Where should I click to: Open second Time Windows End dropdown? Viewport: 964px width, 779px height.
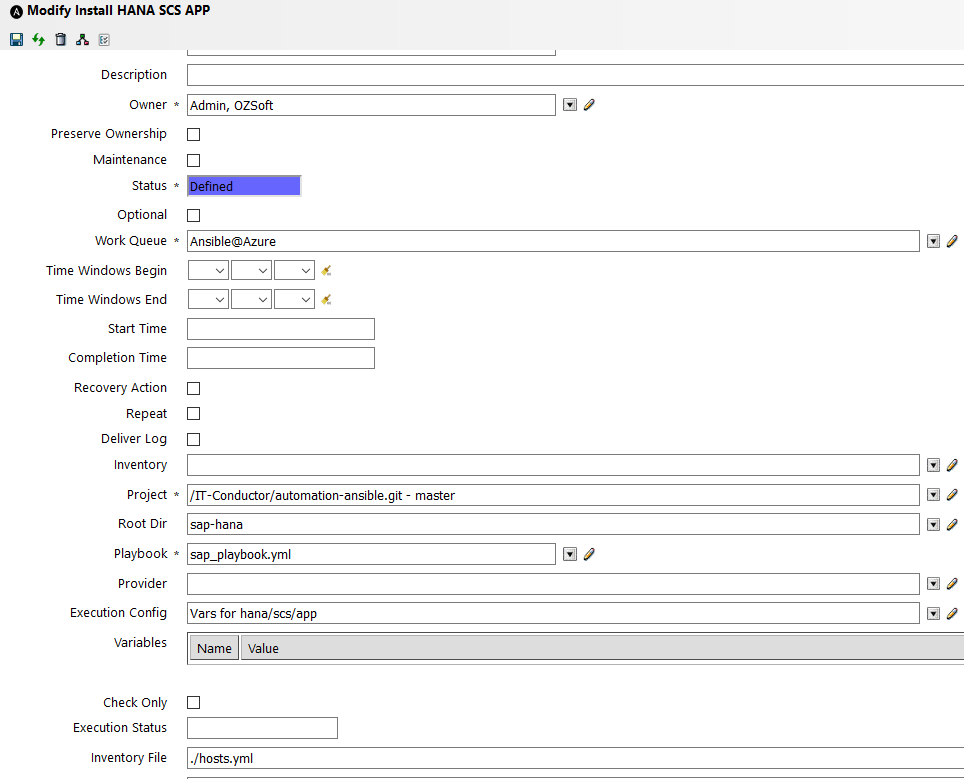[x=251, y=299]
